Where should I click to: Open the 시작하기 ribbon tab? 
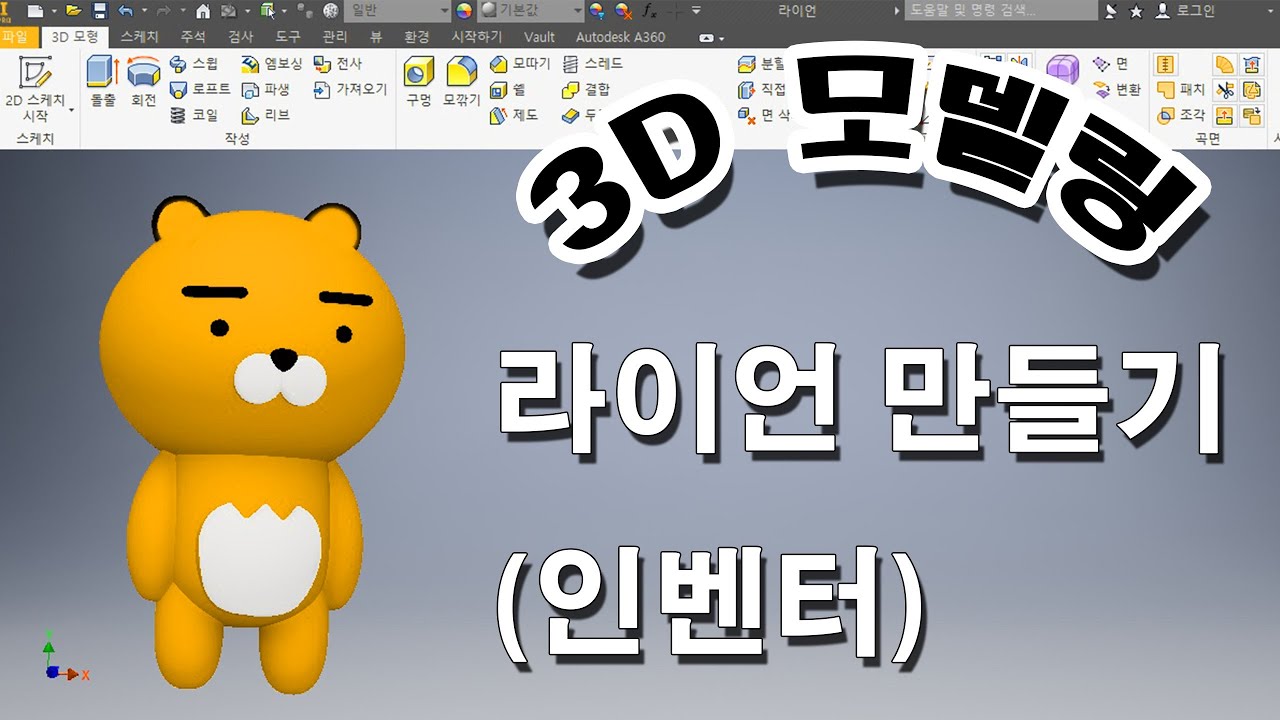click(x=477, y=37)
